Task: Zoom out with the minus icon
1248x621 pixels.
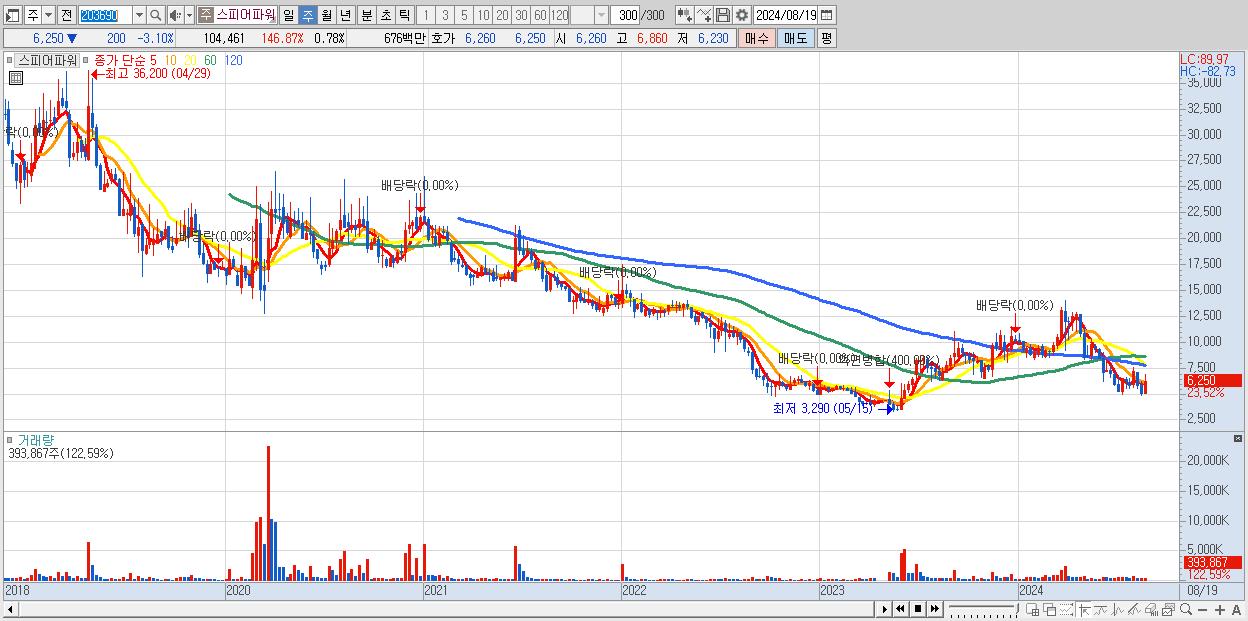Action: tap(1203, 610)
